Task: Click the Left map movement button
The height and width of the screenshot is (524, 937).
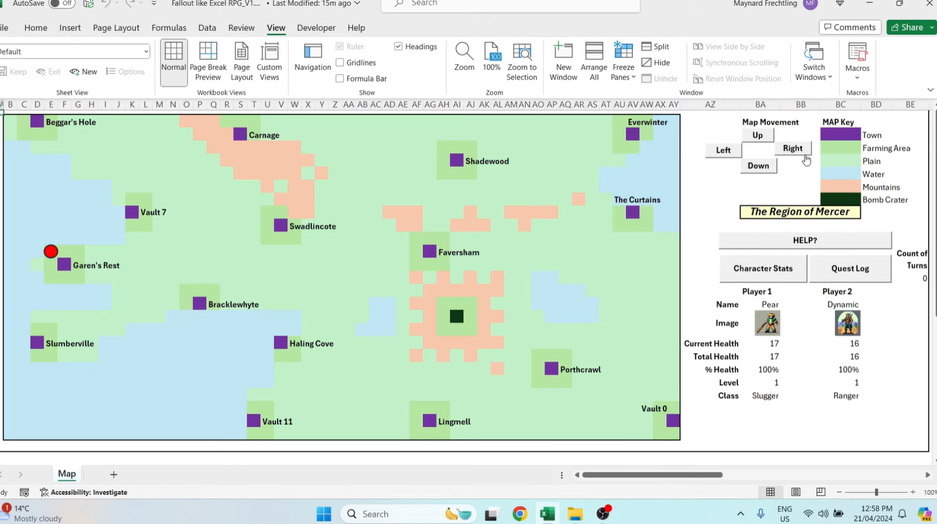Action: pos(723,150)
